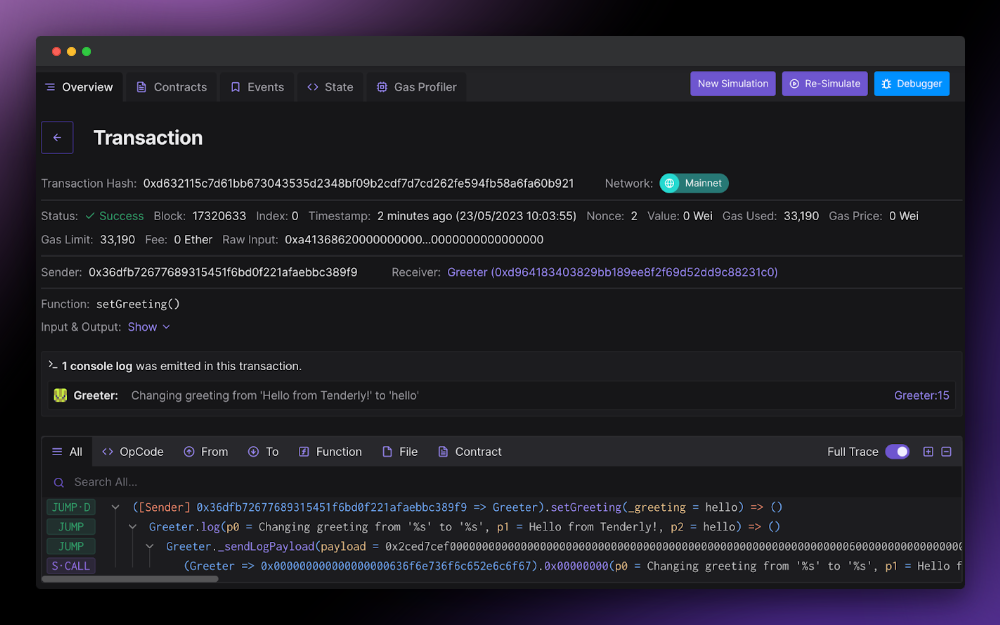
Task: Launch the Debugger via its bug icon
Action: tap(888, 83)
